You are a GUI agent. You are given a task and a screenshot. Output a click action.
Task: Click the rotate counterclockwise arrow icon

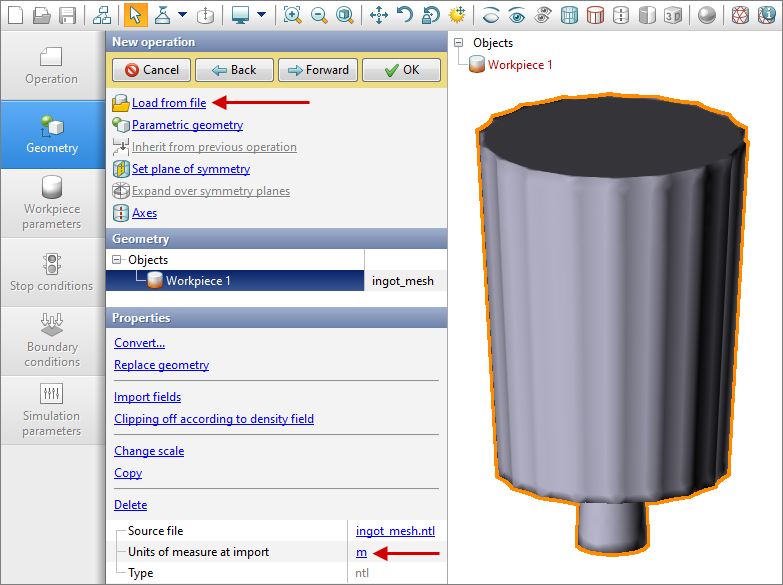point(405,15)
